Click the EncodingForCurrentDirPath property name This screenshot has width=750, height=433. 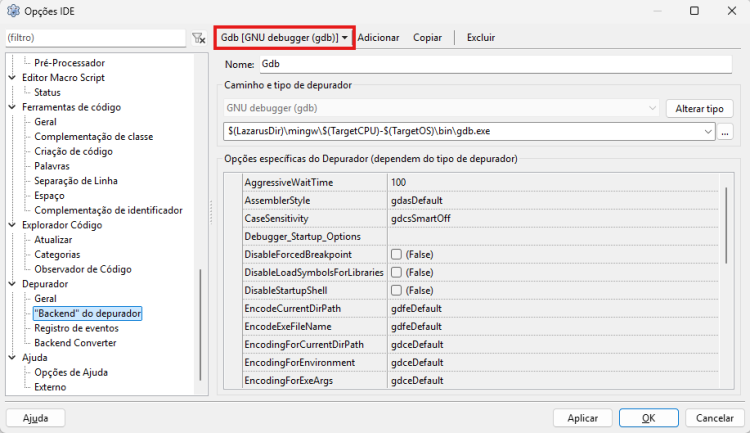(304, 344)
